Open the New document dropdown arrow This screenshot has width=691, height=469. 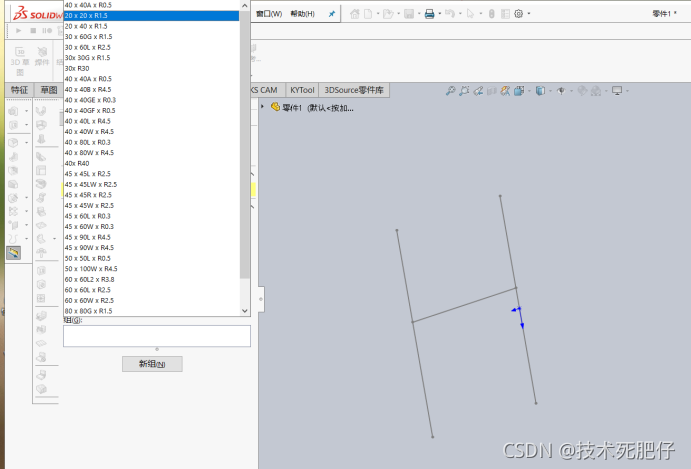point(378,14)
